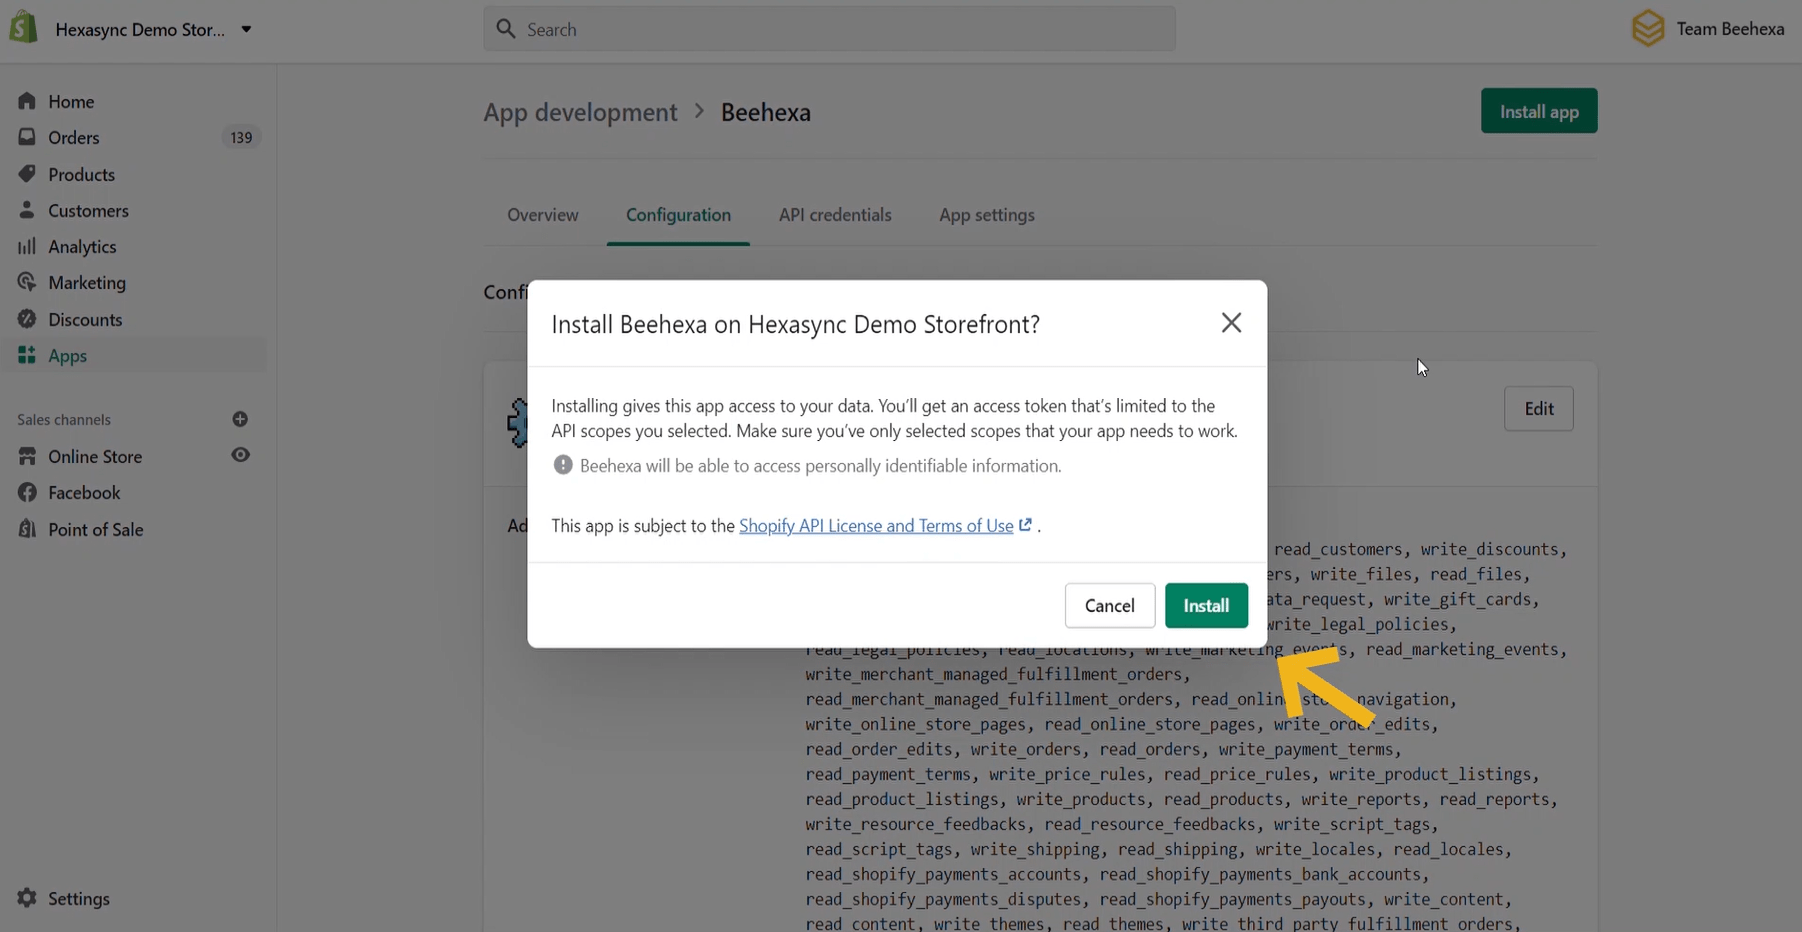
Task: Open Shopify API License and Terms link
Action: (x=876, y=526)
